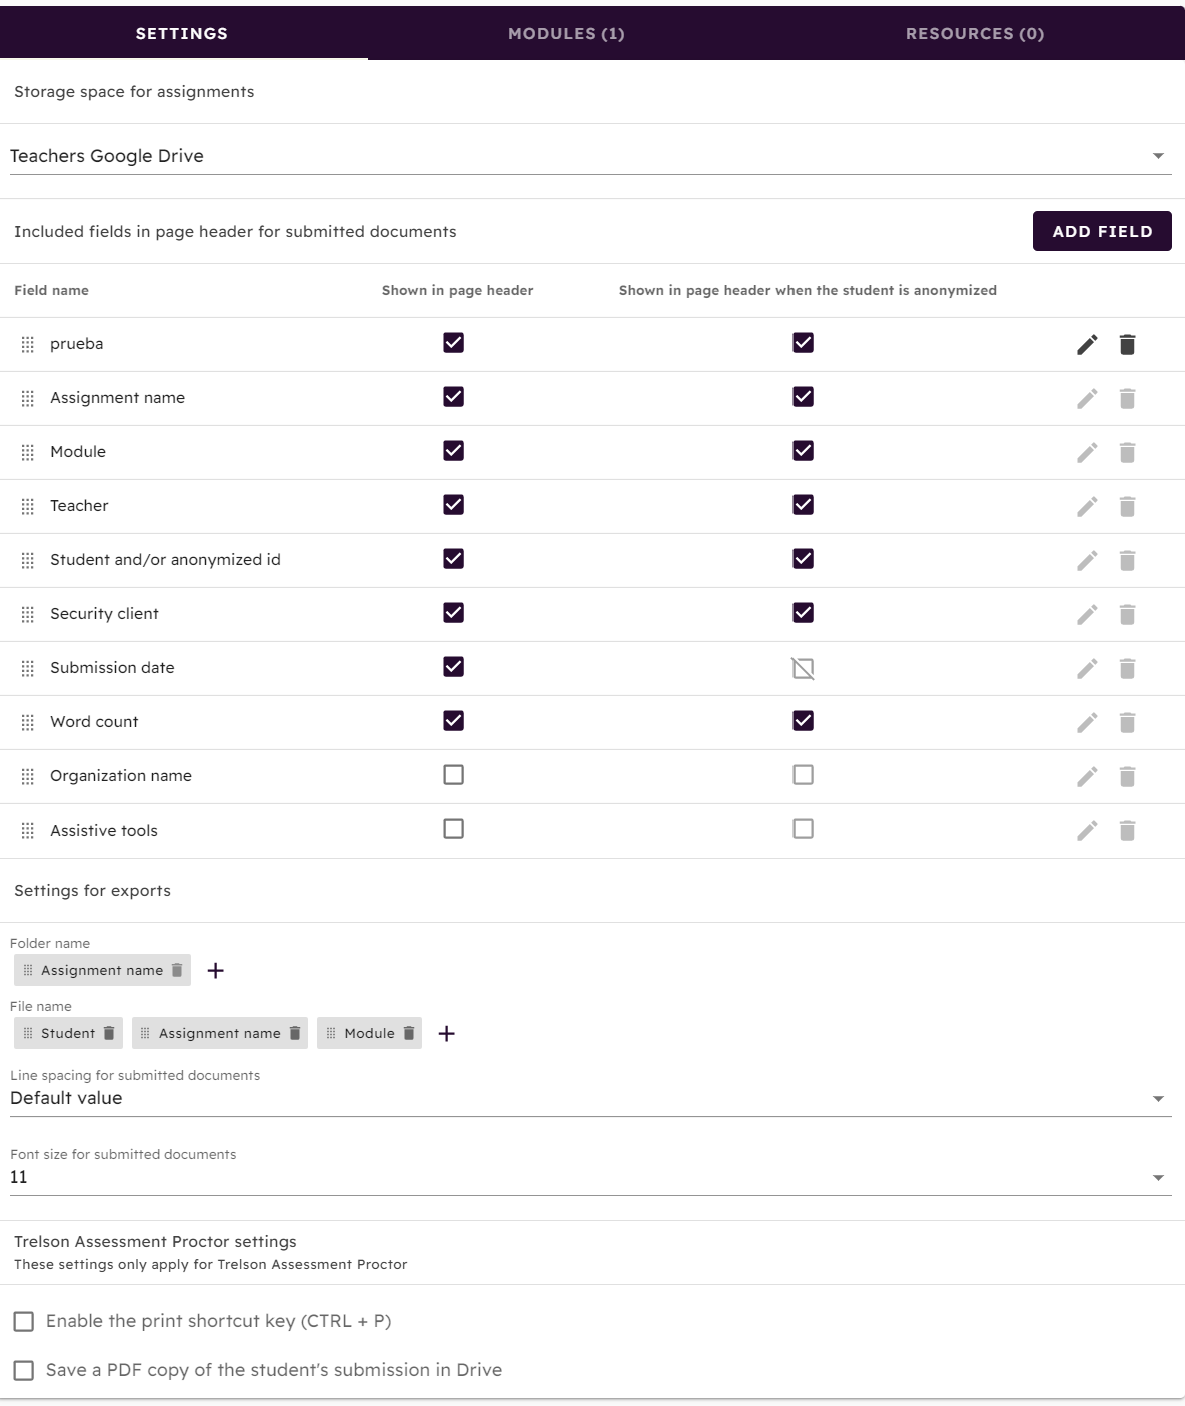The height and width of the screenshot is (1406, 1185).
Task: Open the Resources (0) tab
Action: pos(975,33)
